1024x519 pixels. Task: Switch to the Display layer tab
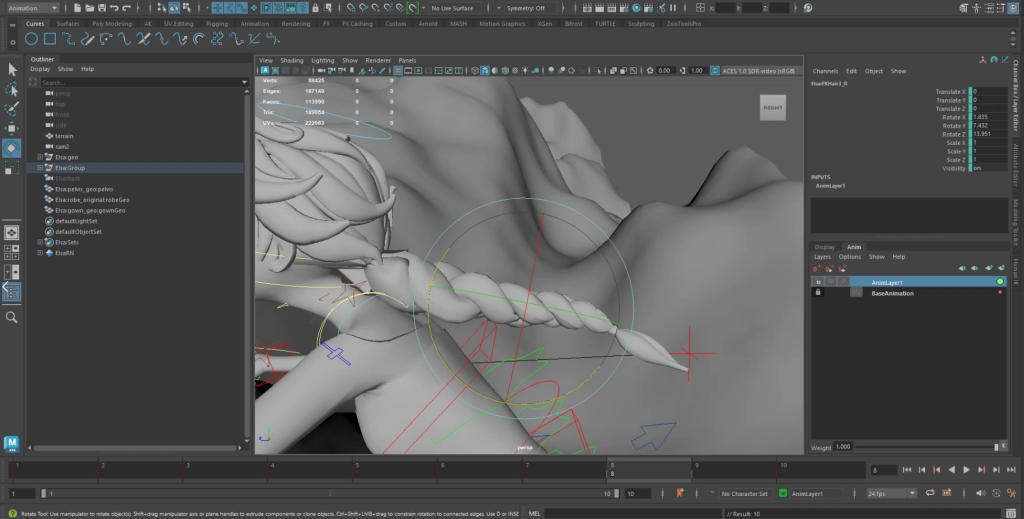click(824, 247)
